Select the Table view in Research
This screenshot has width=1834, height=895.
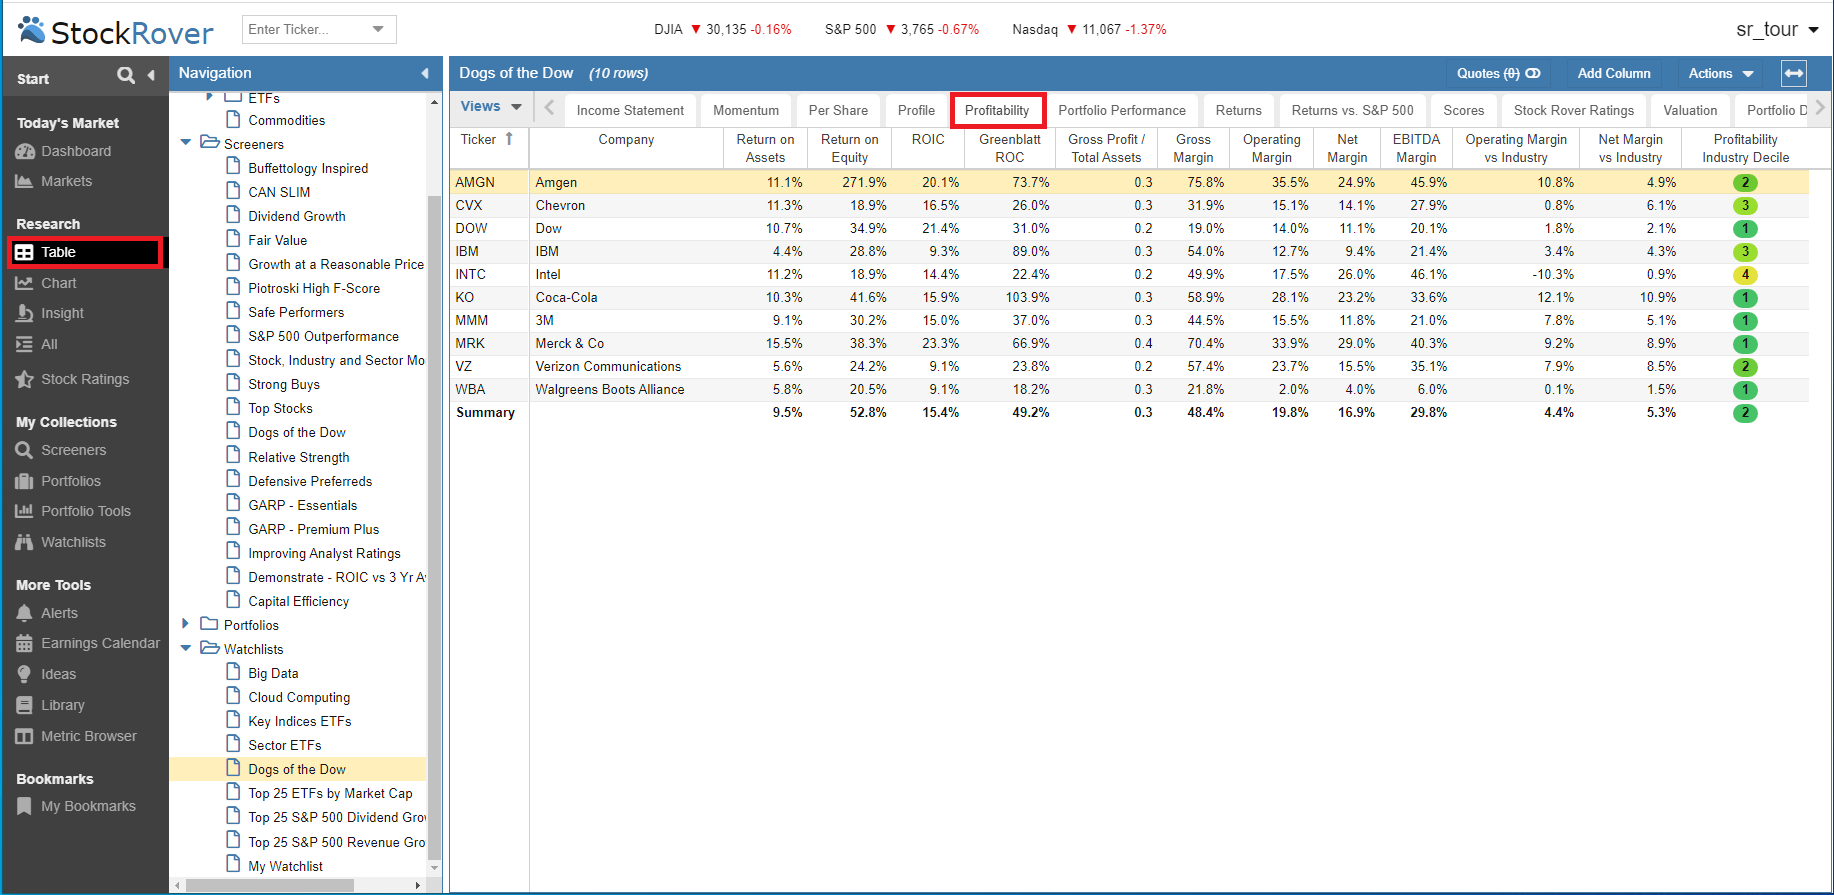coord(86,252)
